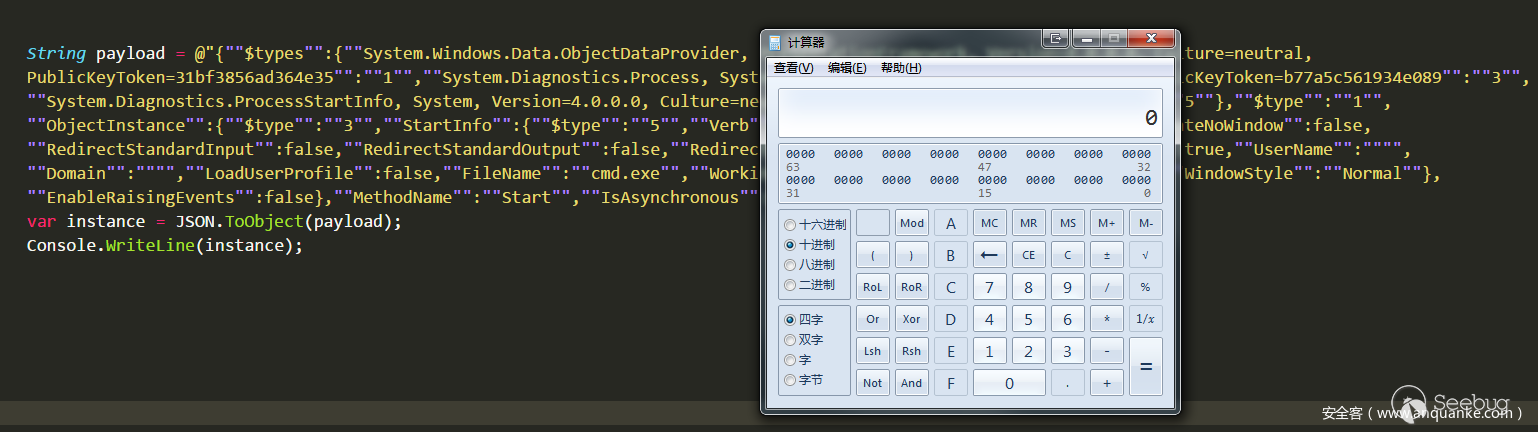Image resolution: width=1538 pixels, height=432 pixels.
Task: Click the digit 2 button
Action: (x=1028, y=351)
